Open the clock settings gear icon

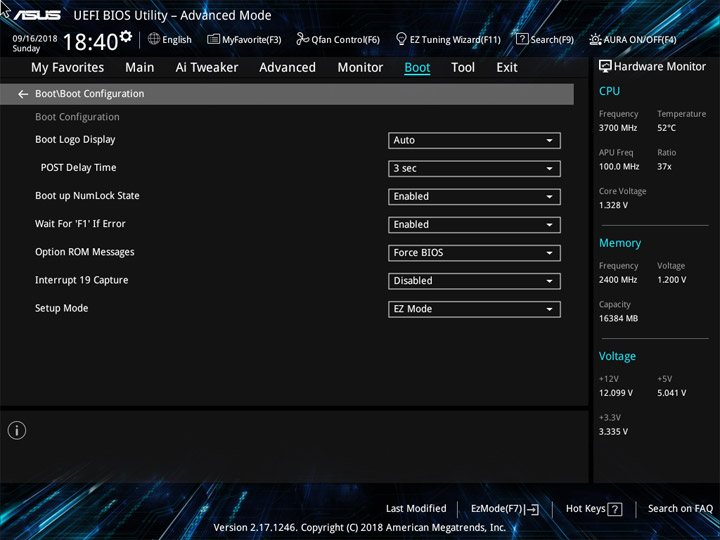(125, 36)
